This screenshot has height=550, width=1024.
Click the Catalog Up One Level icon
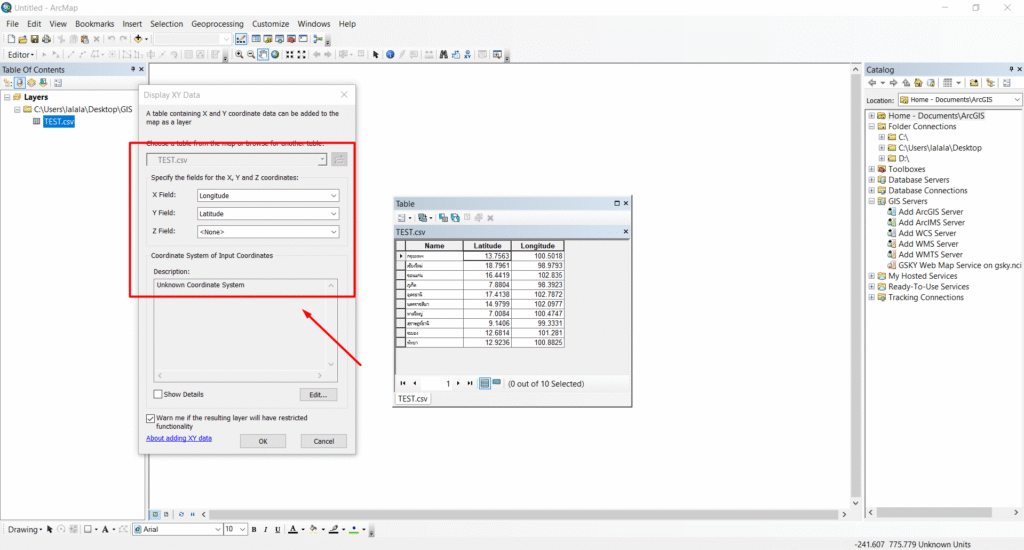click(906, 83)
